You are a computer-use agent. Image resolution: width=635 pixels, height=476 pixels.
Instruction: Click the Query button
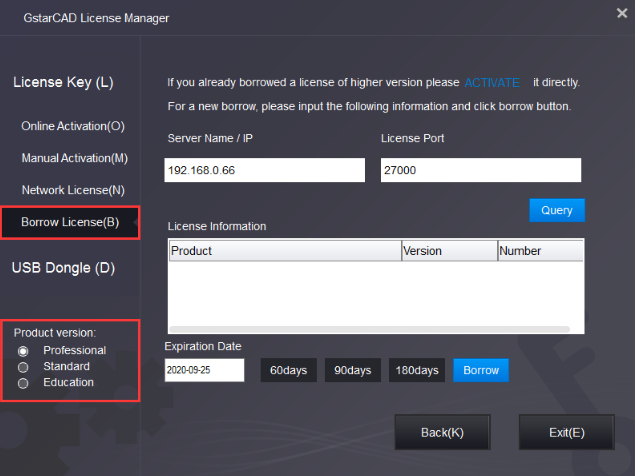(557, 210)
